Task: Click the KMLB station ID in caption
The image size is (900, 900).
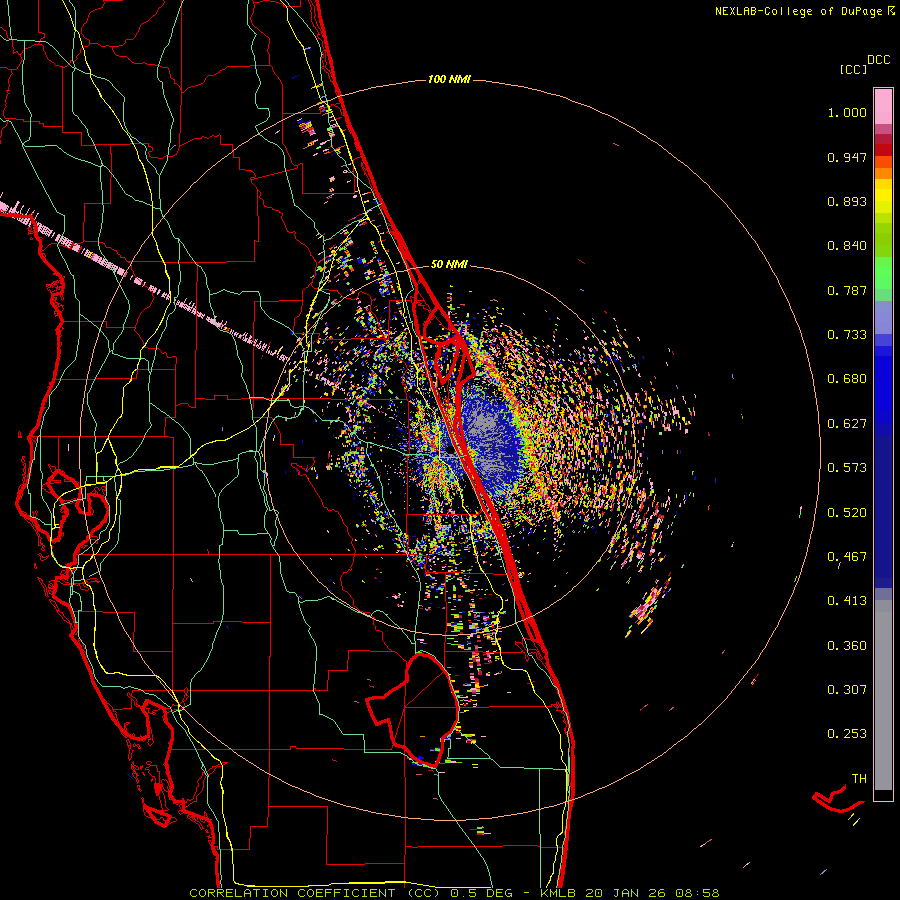Action: [557, 893]
